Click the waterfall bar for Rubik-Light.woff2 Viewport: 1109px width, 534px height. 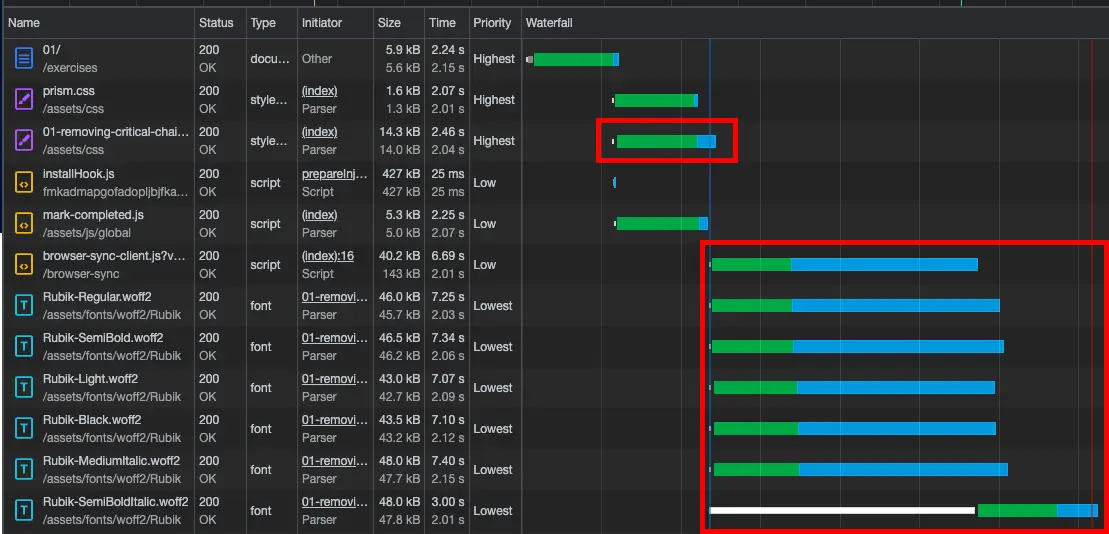coord(853,387)
